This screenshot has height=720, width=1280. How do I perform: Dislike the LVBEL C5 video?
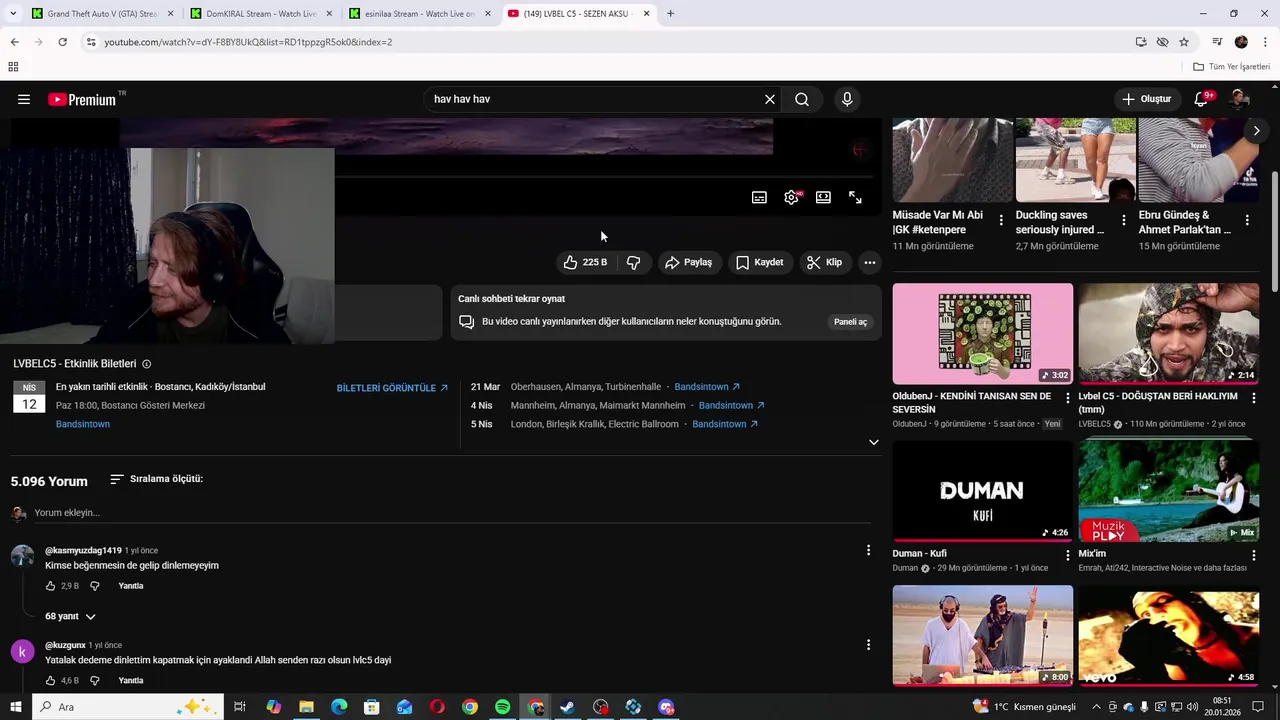[x=633, y=262]
